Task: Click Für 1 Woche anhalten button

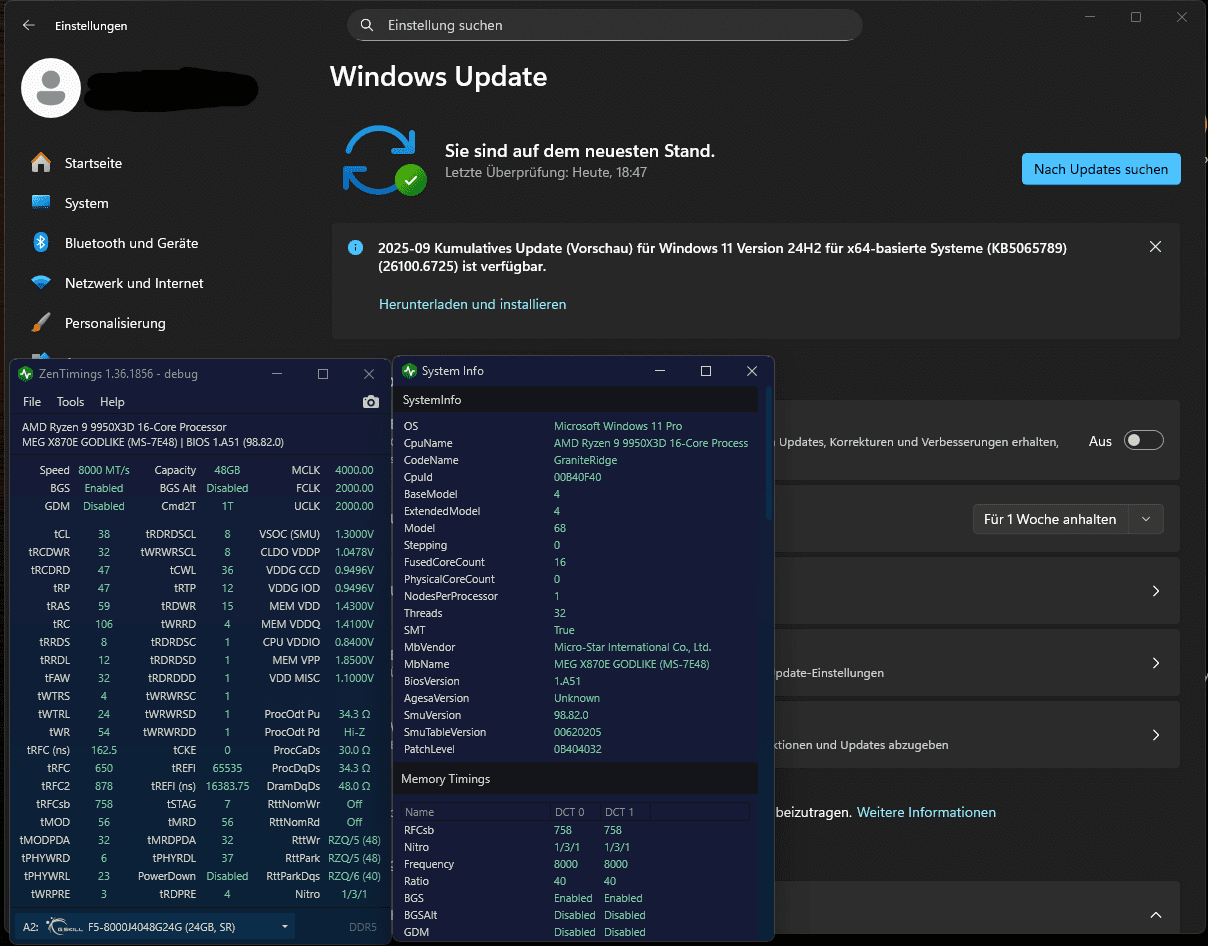Action: (1050, 519)
